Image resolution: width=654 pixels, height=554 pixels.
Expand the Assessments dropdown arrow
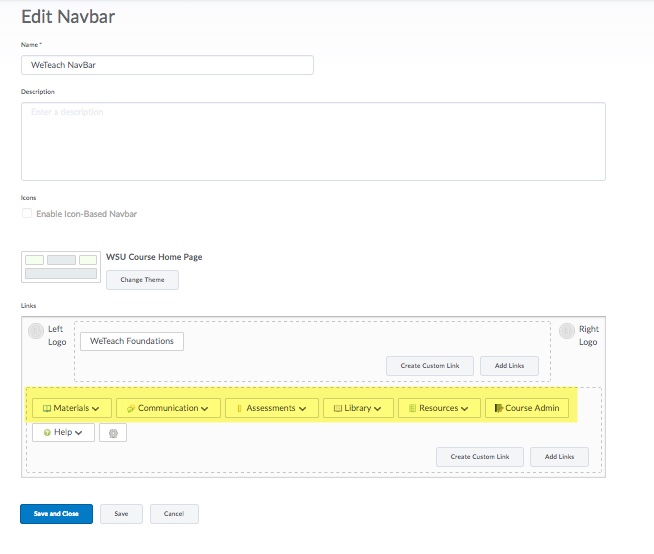(303, 409)
